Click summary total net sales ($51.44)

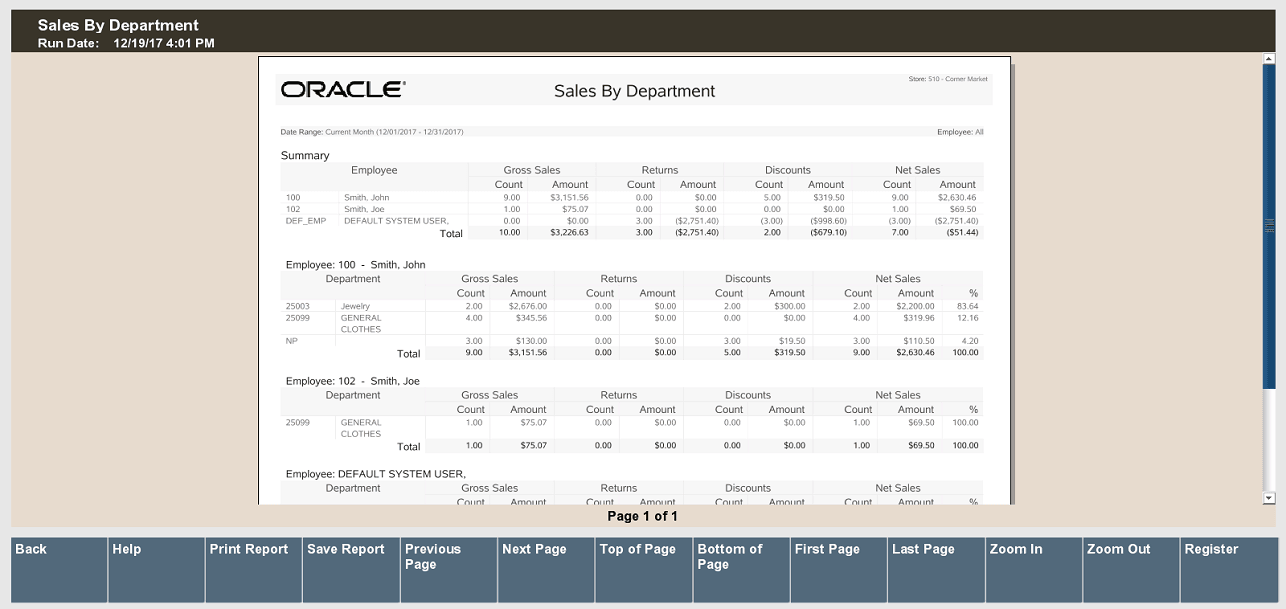coord(961,232)
